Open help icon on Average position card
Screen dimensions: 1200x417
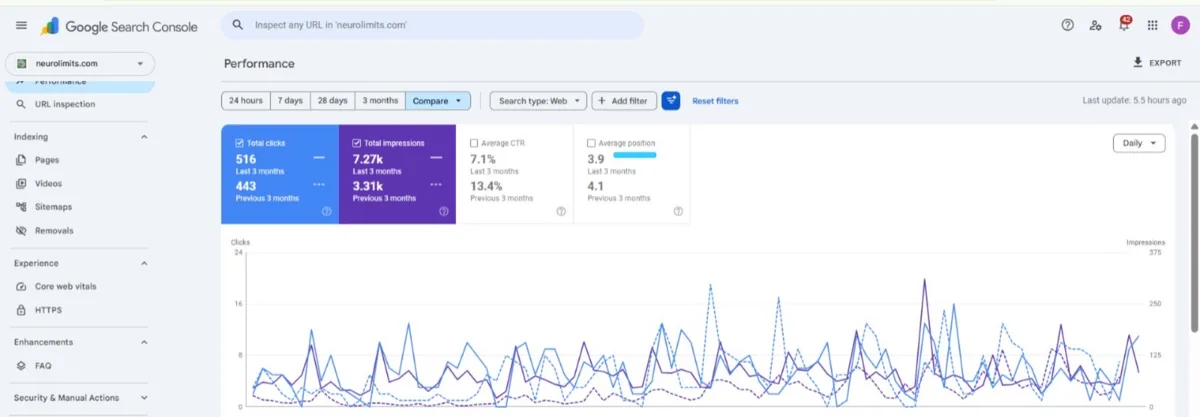coord(678,211)
